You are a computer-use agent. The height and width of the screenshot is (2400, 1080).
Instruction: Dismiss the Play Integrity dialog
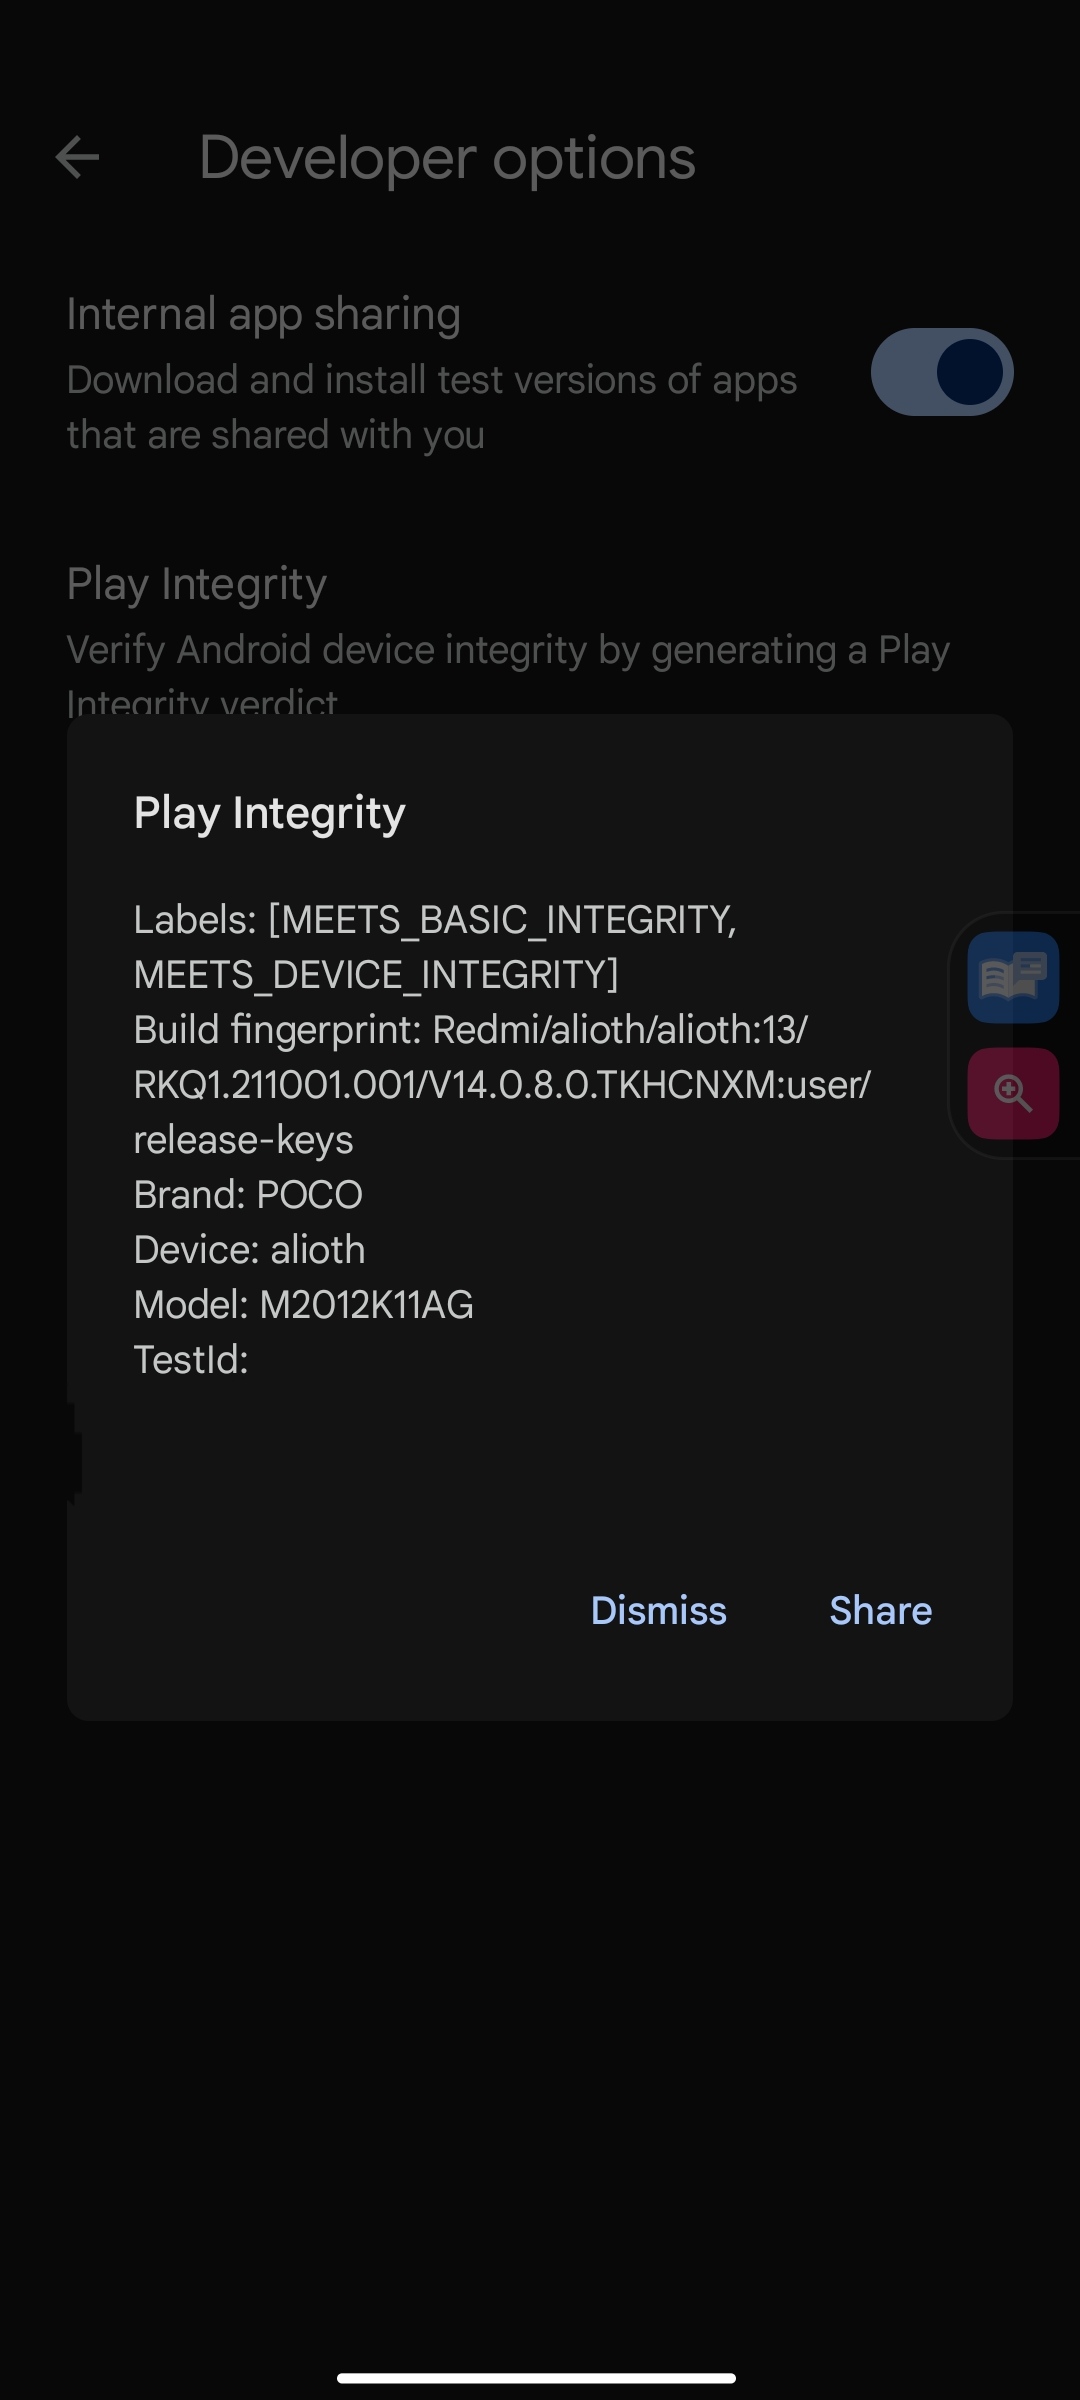658,1610
